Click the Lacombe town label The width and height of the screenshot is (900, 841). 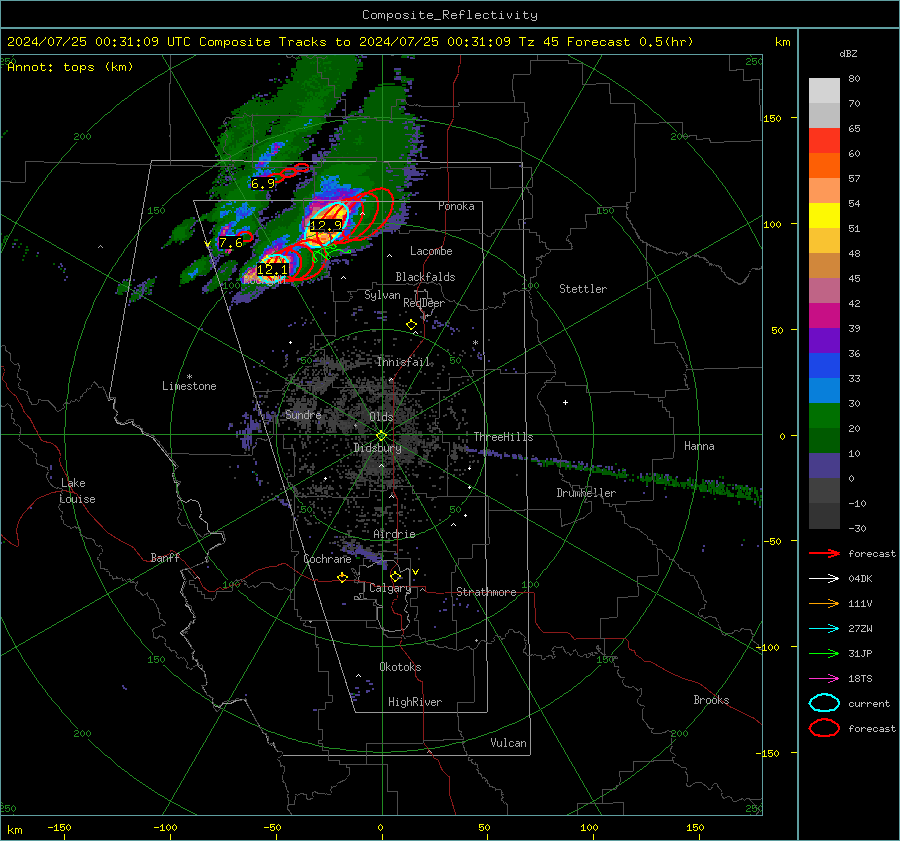(431, 251)
